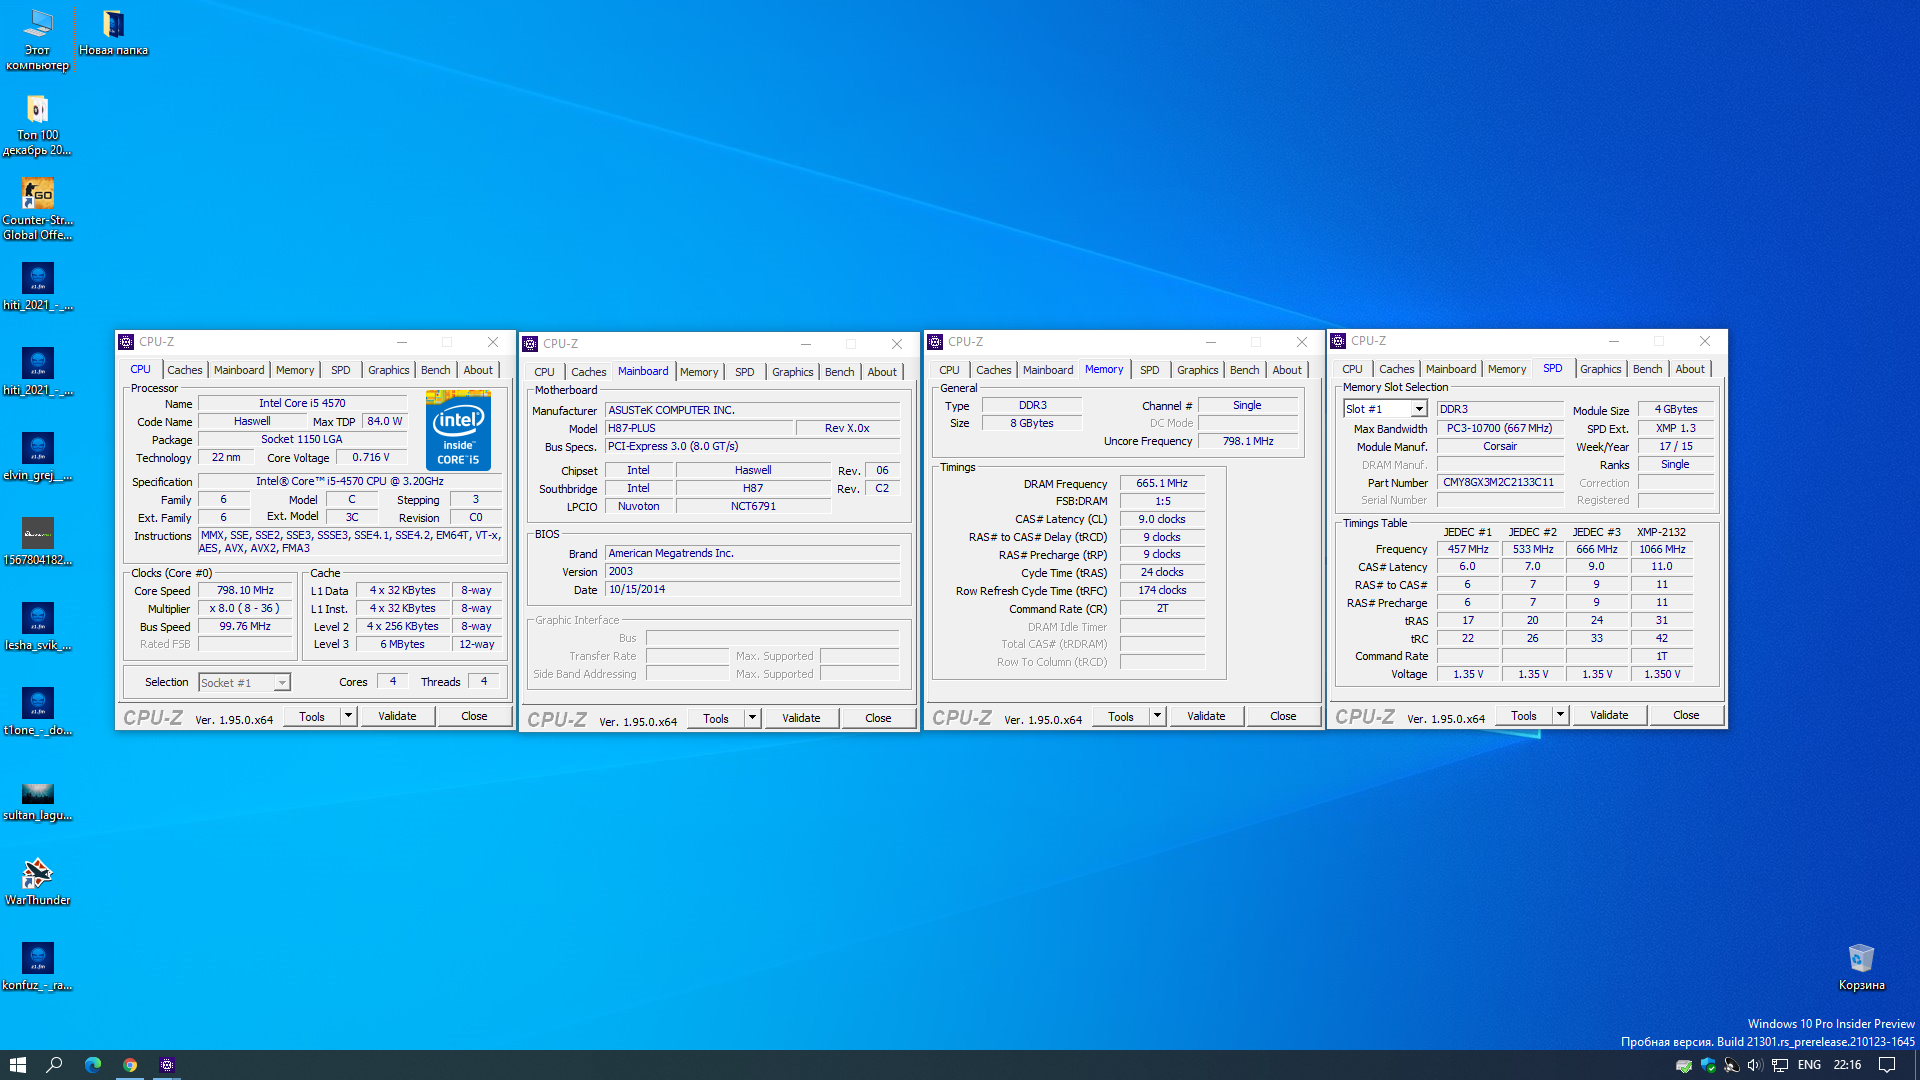Open the Tools dropdown arrow in SPD window
The image size is (1920, 1080).
pos(1559,715)
